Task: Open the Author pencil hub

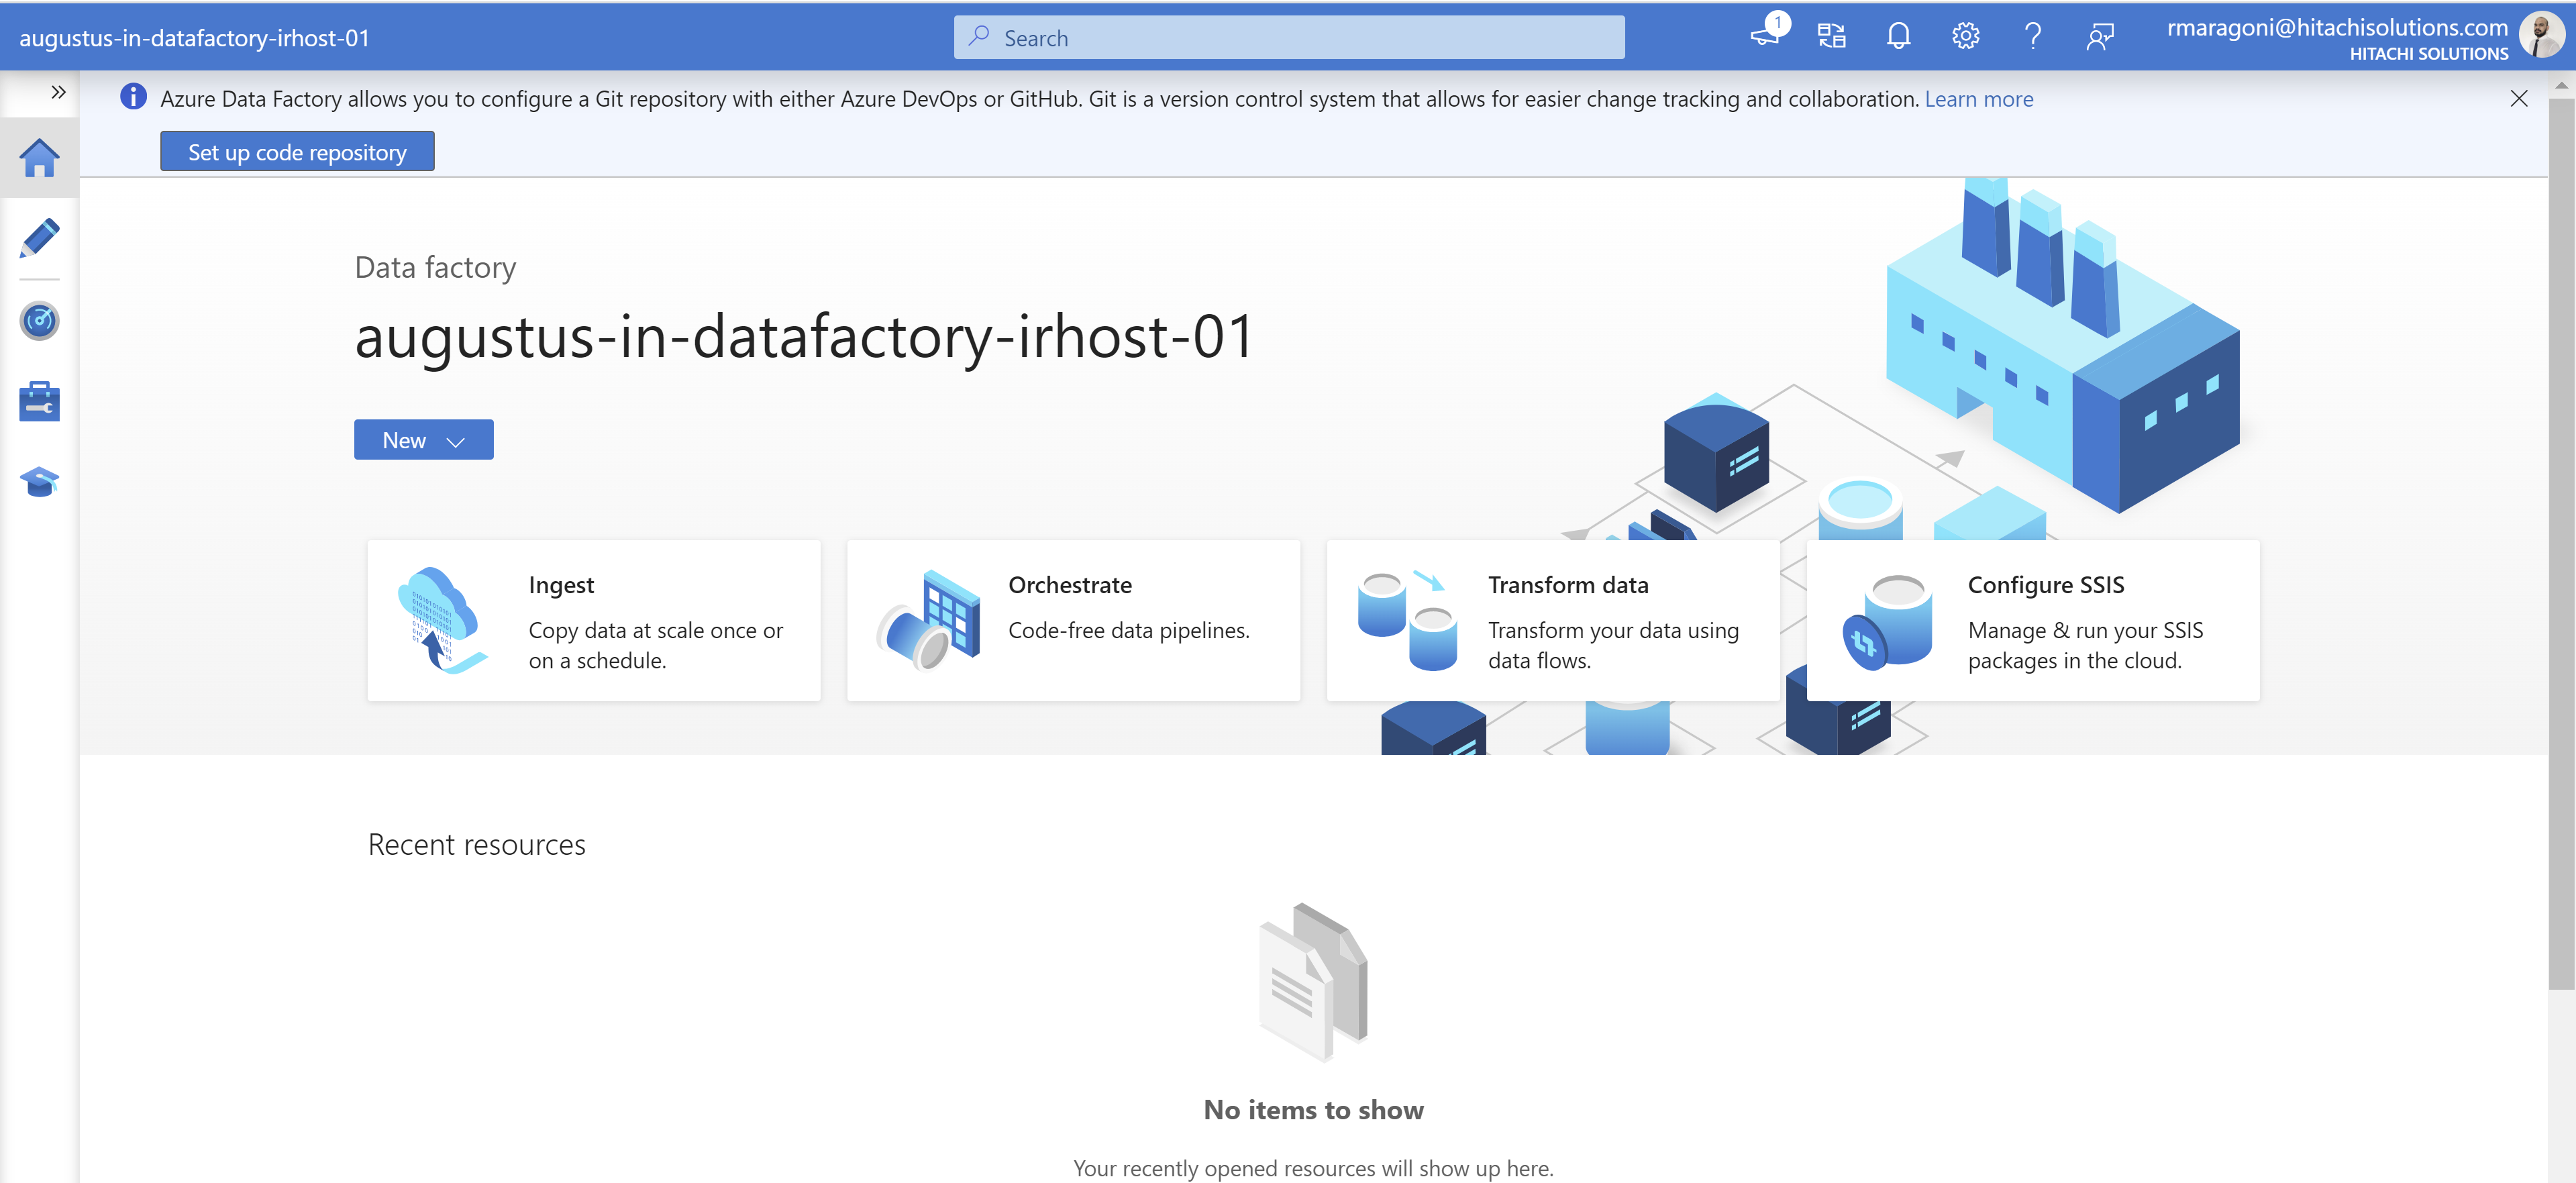Action: 39,238
